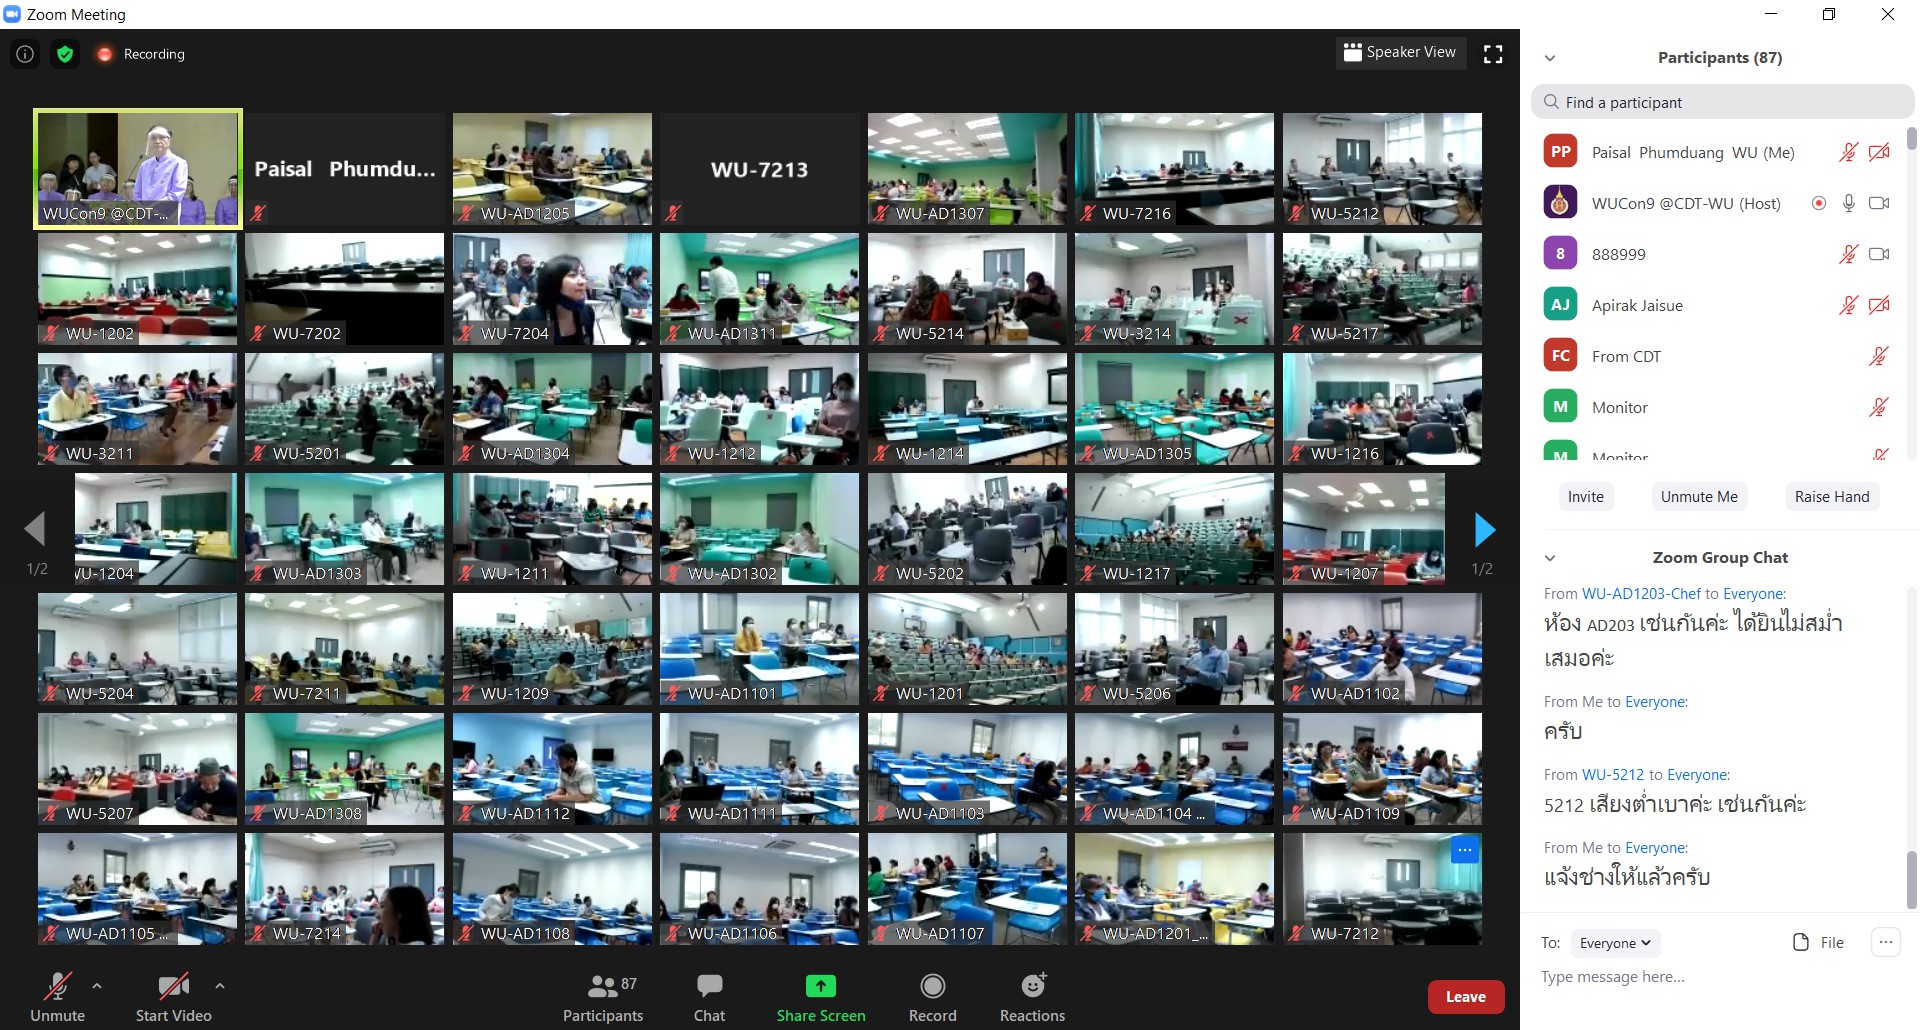Open the Reactions menu
Screen dimensions: 1920x1030
[x=1032, y=997]
